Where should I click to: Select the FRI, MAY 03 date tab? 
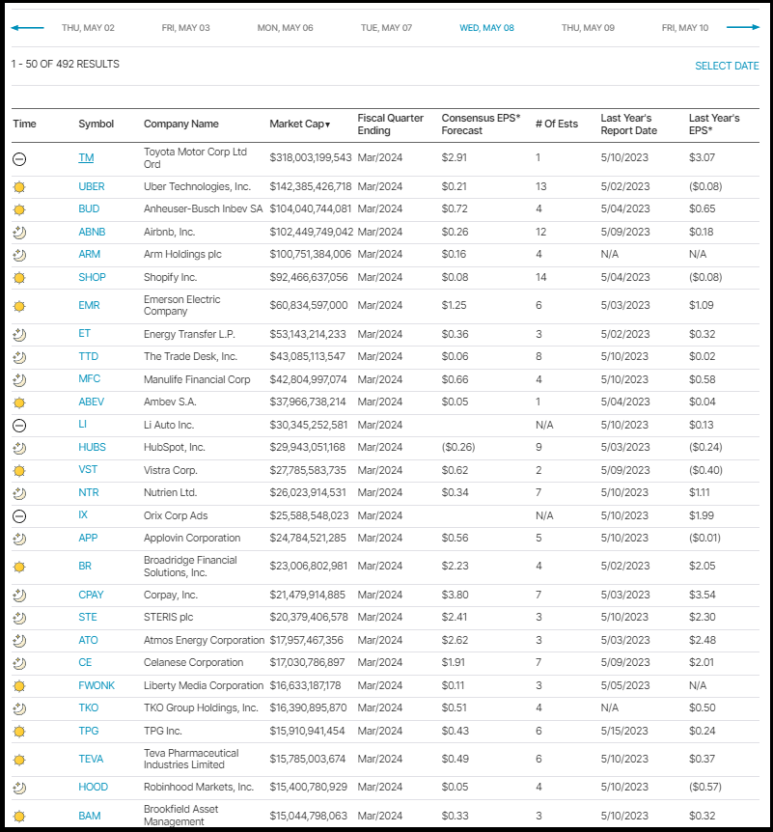[186, 28]
